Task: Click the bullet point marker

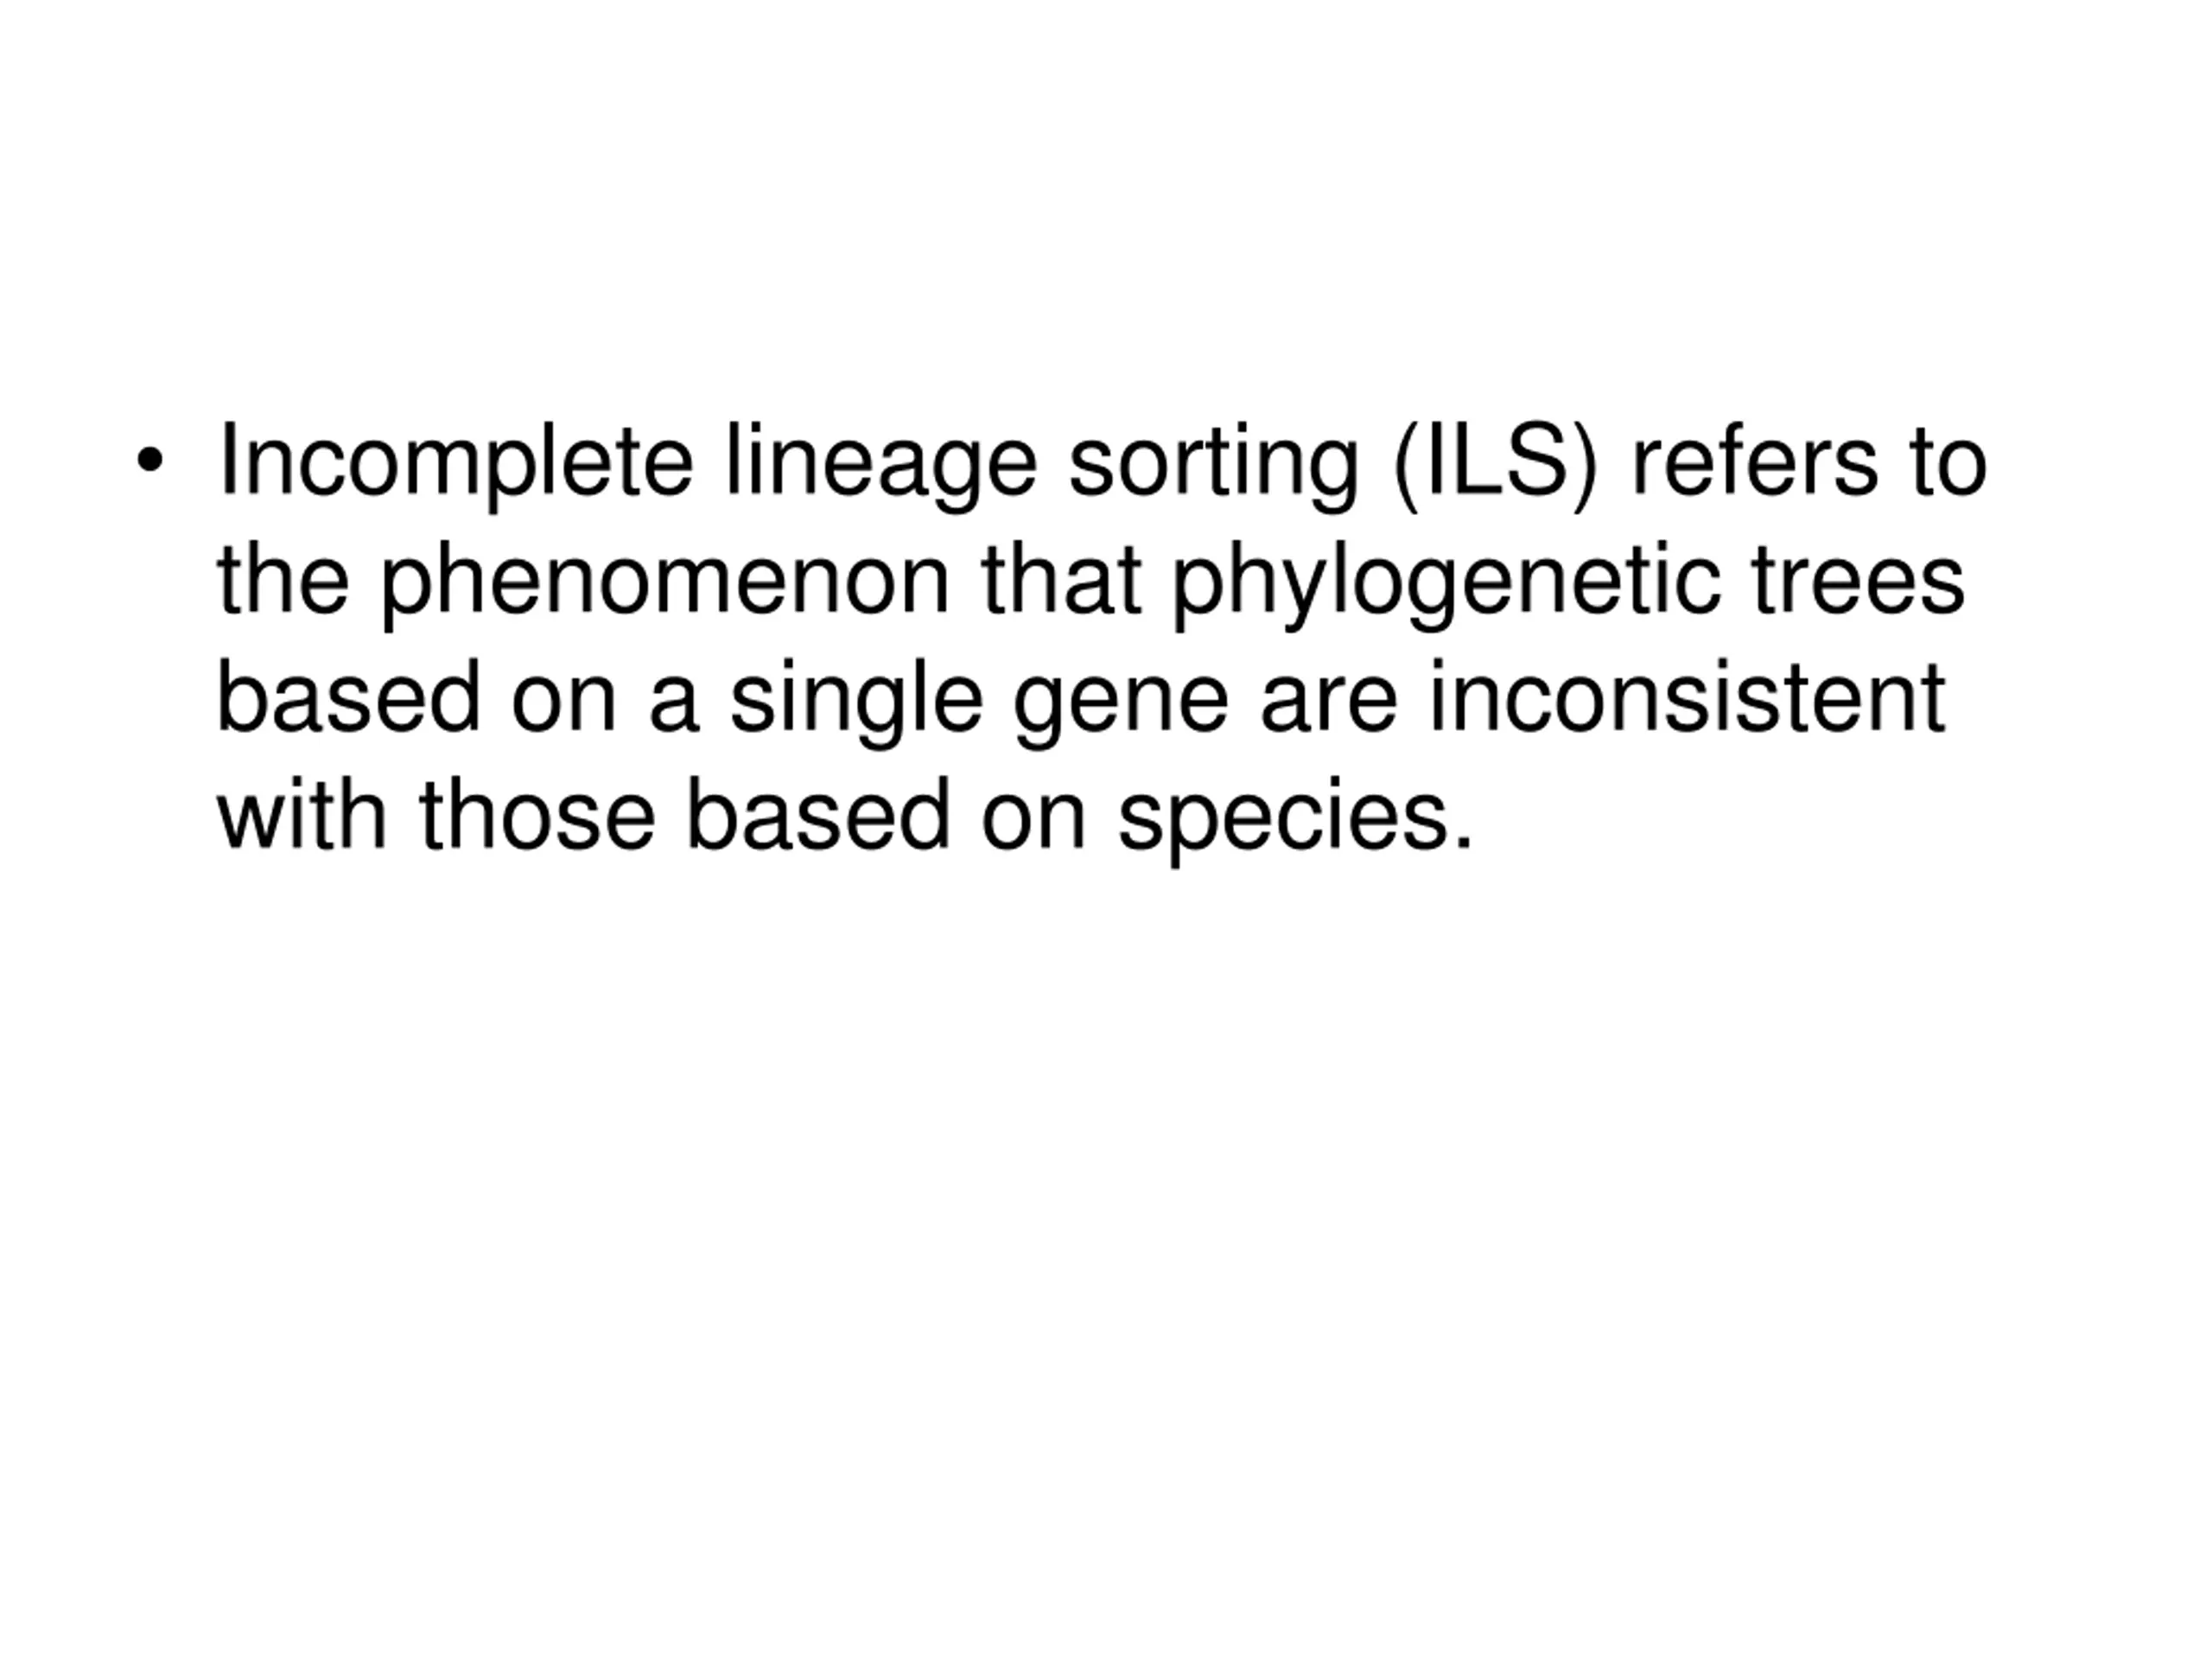Action: 150,462
